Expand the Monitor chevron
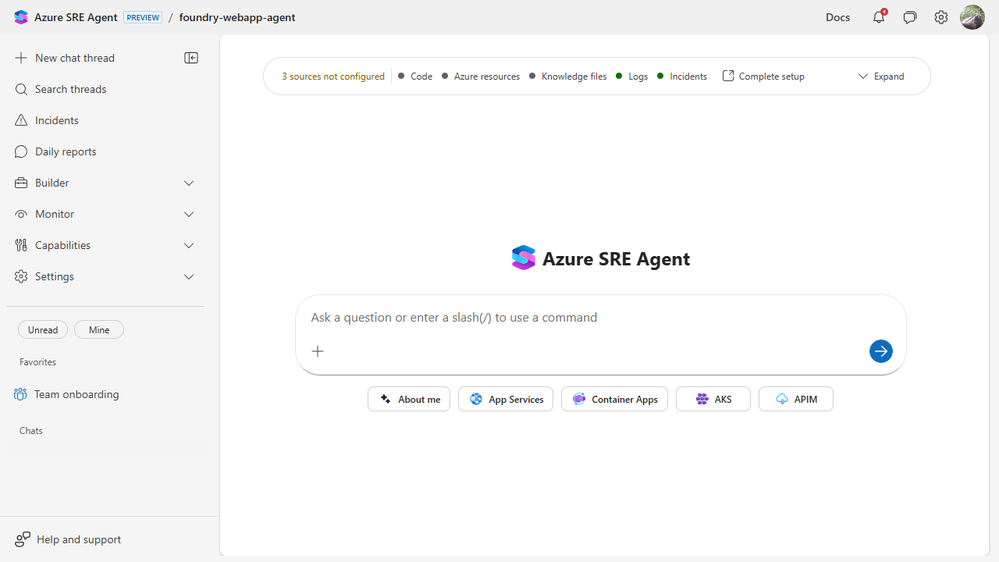Image resolution: width=999 pixels, height=562 pixels. pos(189,214)
